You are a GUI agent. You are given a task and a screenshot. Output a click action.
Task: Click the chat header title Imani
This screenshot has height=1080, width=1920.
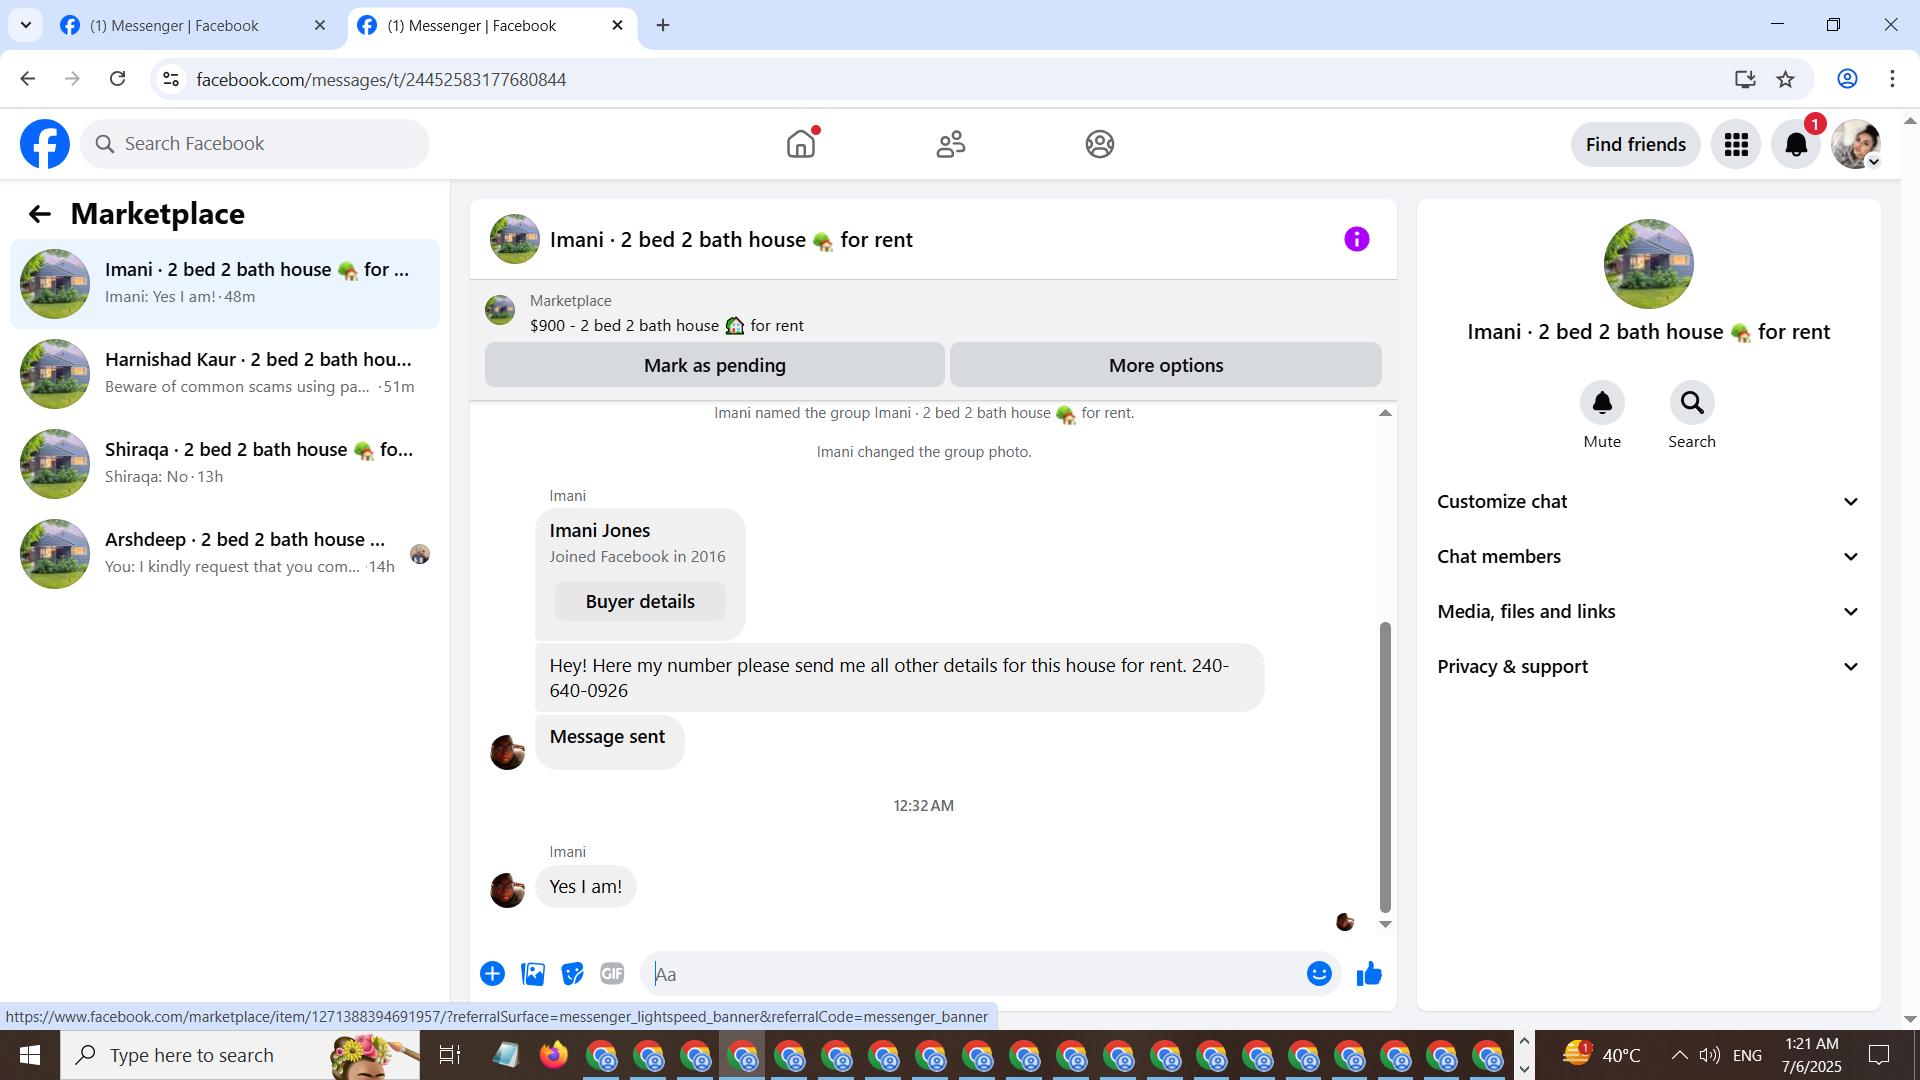pyautogui.click(x=731, y=240)
